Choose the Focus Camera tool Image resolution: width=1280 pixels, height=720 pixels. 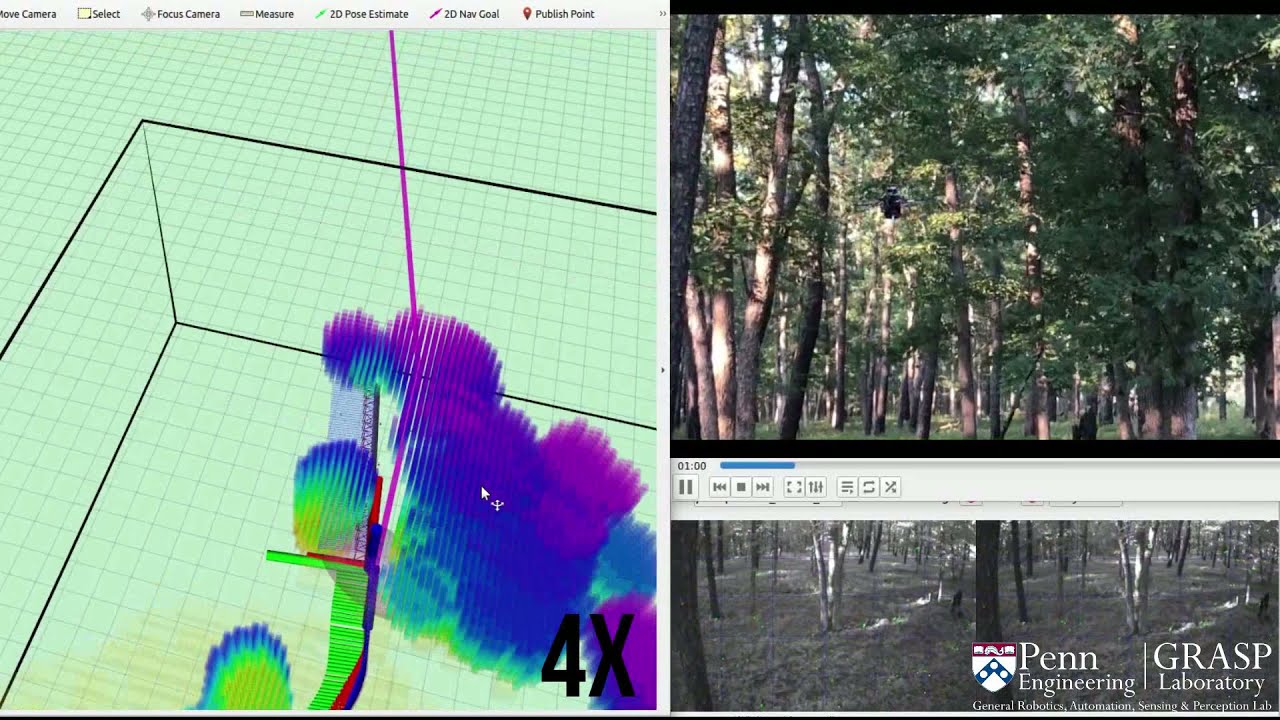pos(181,14)
